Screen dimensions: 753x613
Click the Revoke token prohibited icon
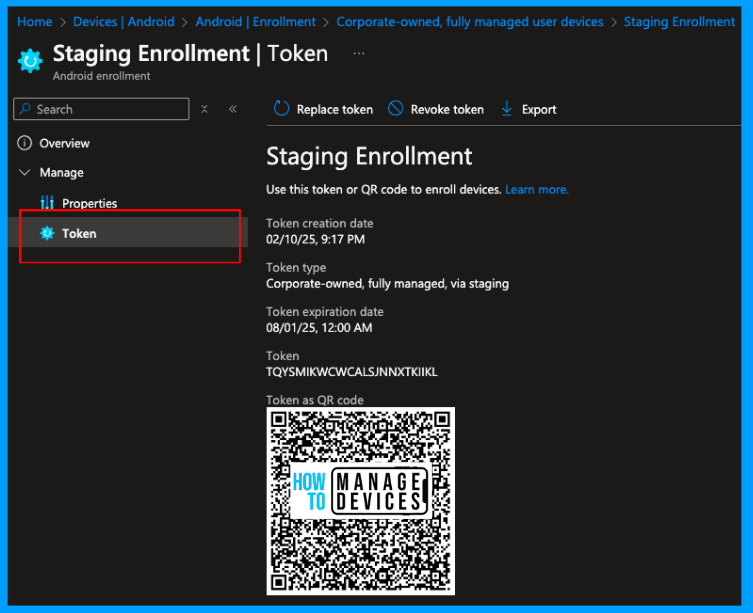pyautogui.click(x=396, y=109)
